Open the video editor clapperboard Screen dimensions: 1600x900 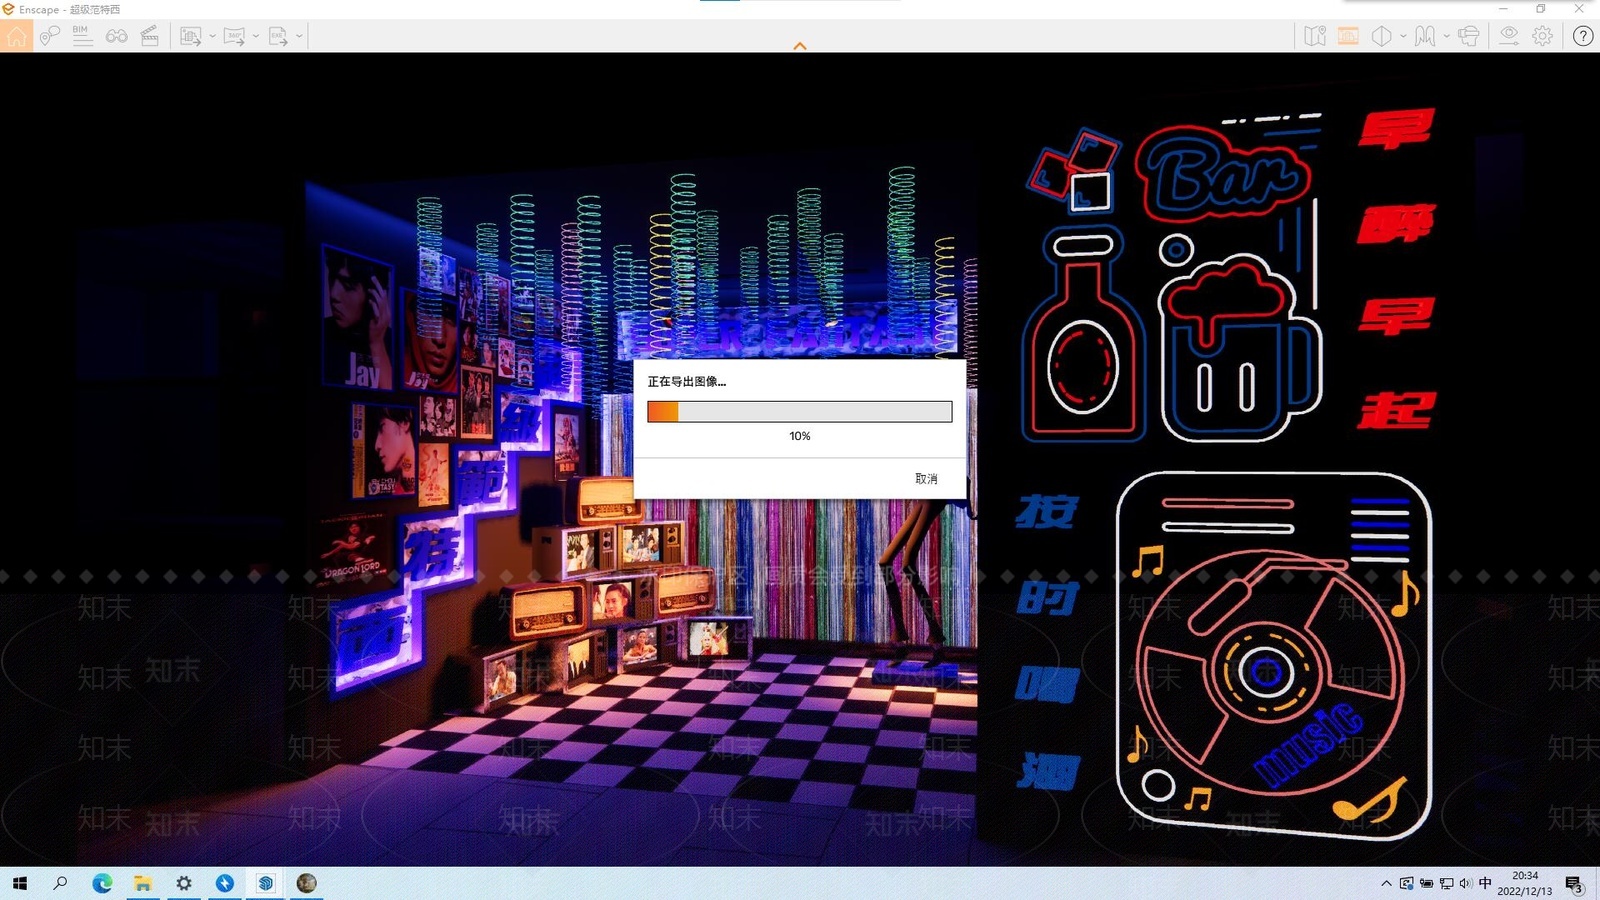pyautogui.click(x=150, y=37)
